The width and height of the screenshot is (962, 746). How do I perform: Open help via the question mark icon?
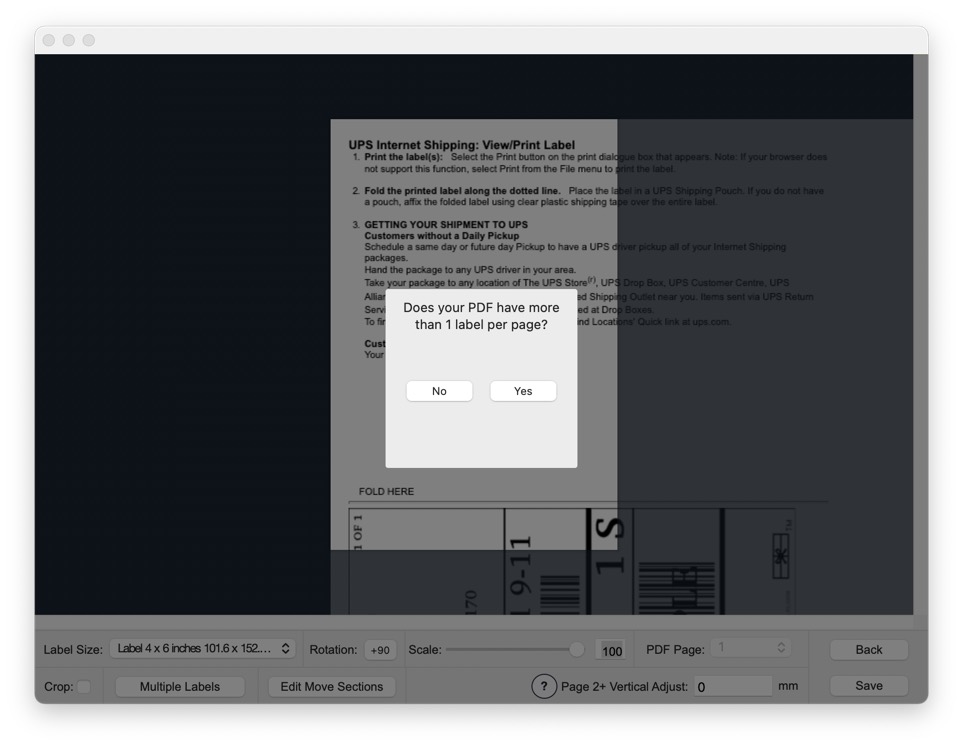(x=543, y=687)
